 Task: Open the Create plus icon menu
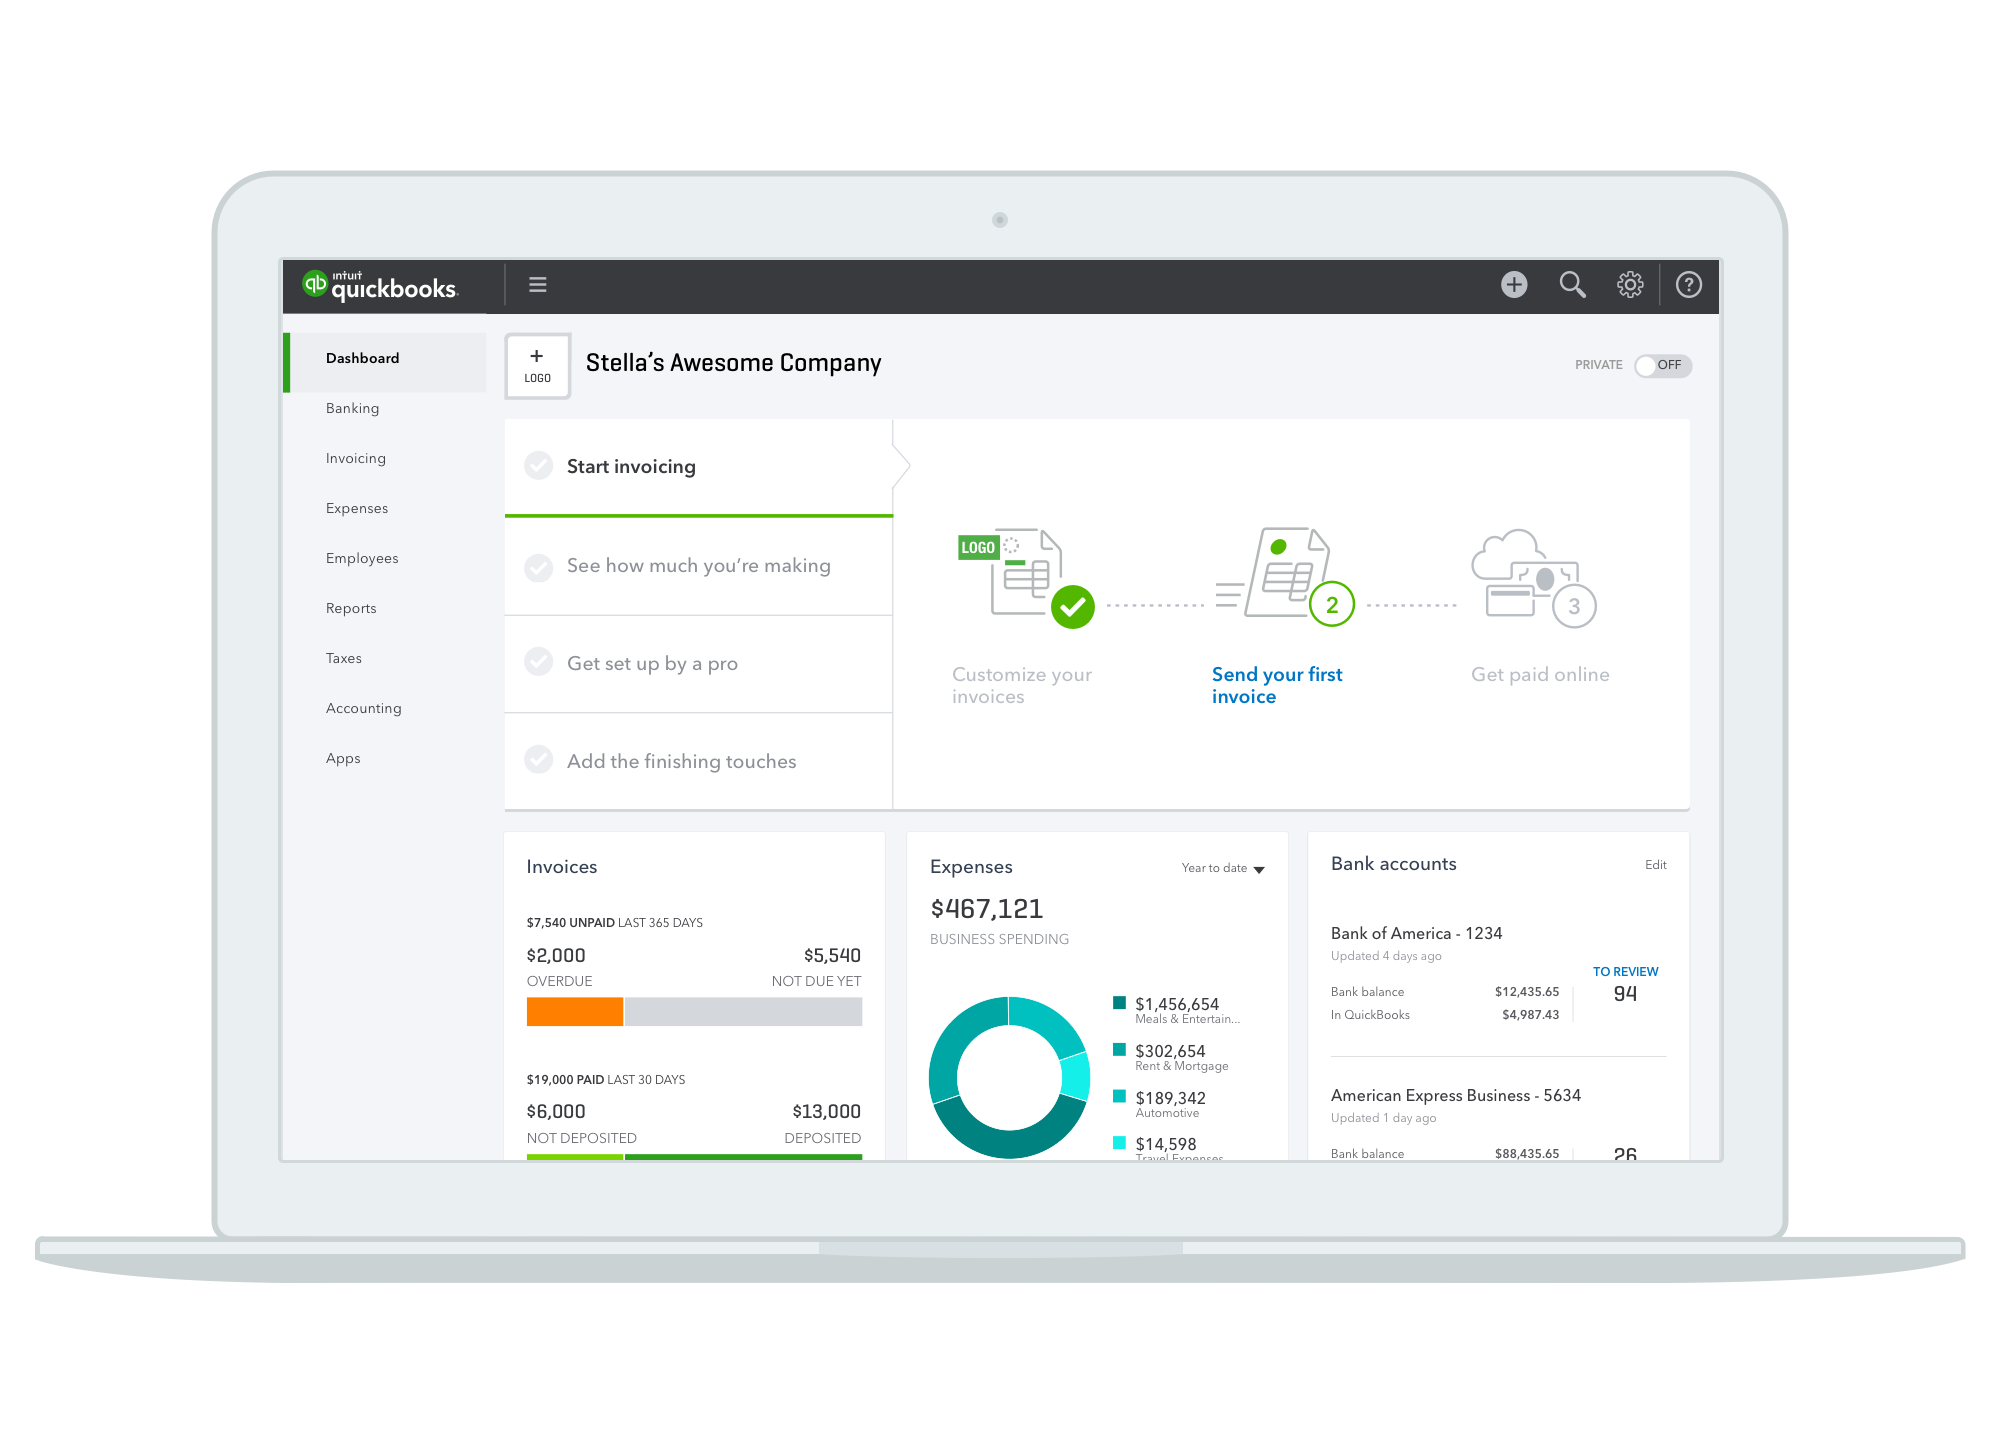click(x=1514, y=285)
